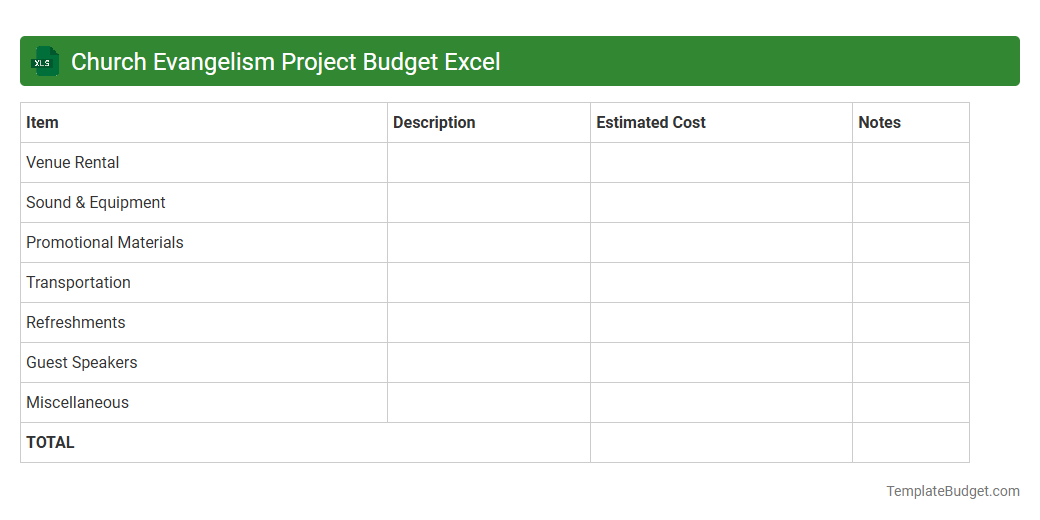
Task: Click the TOTAL row label
Action: (x=50, y=442)
